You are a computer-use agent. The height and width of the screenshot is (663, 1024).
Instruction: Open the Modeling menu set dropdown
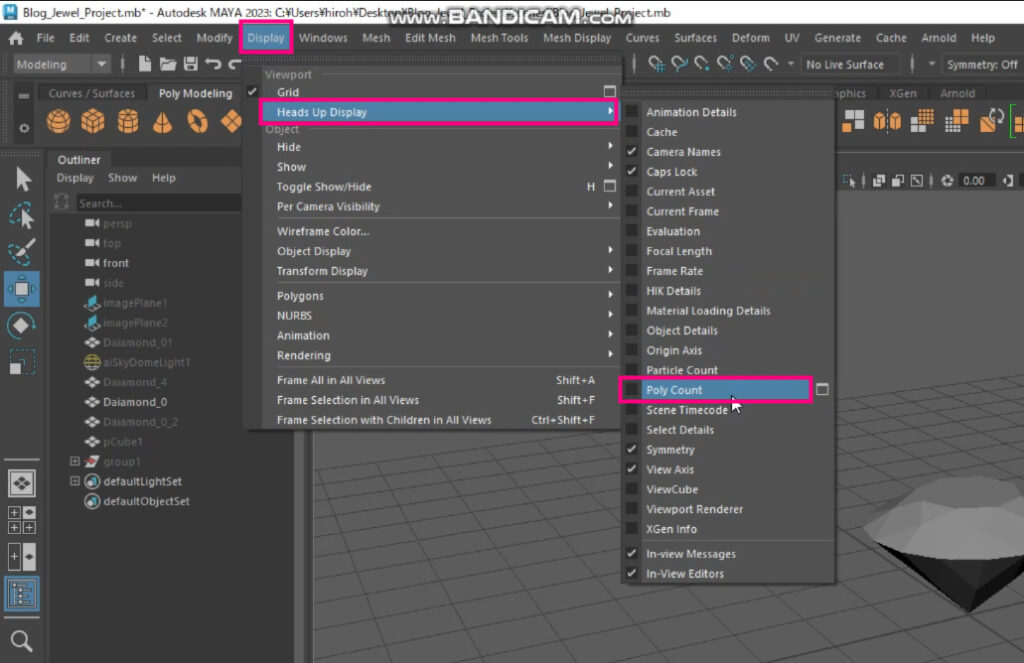tap(61, 64)
